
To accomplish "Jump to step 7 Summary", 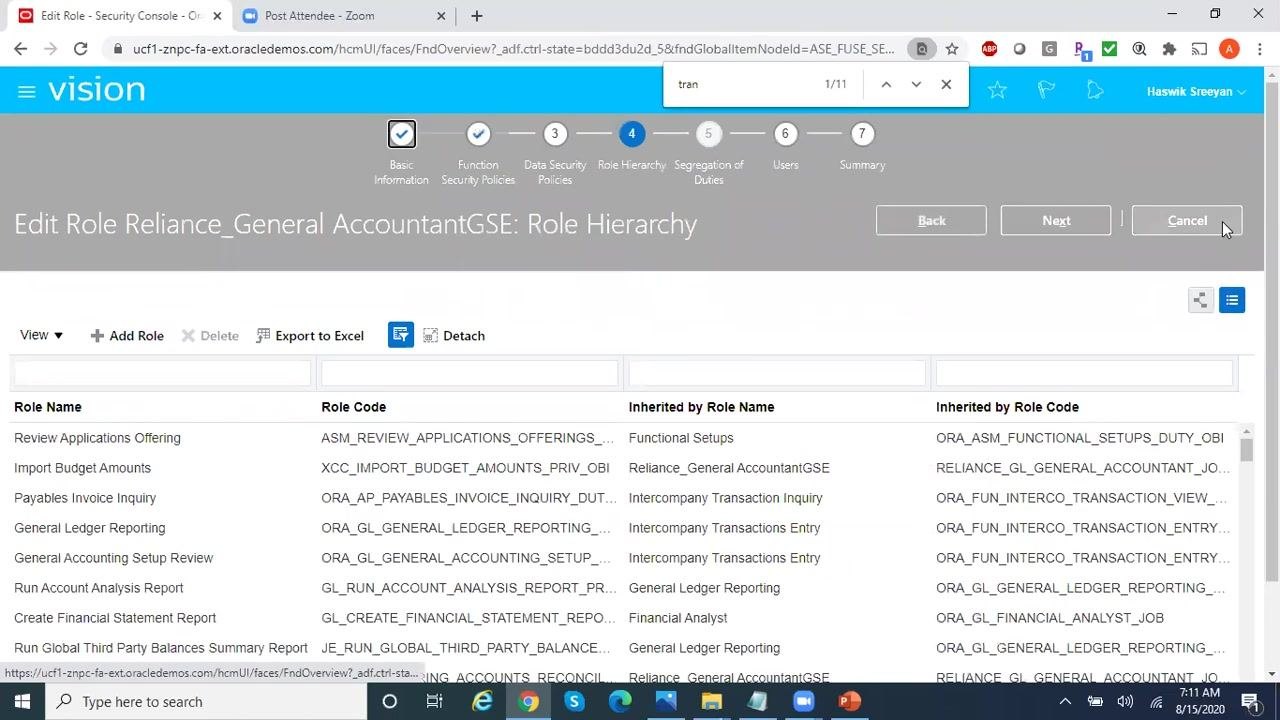I will 862,134.
